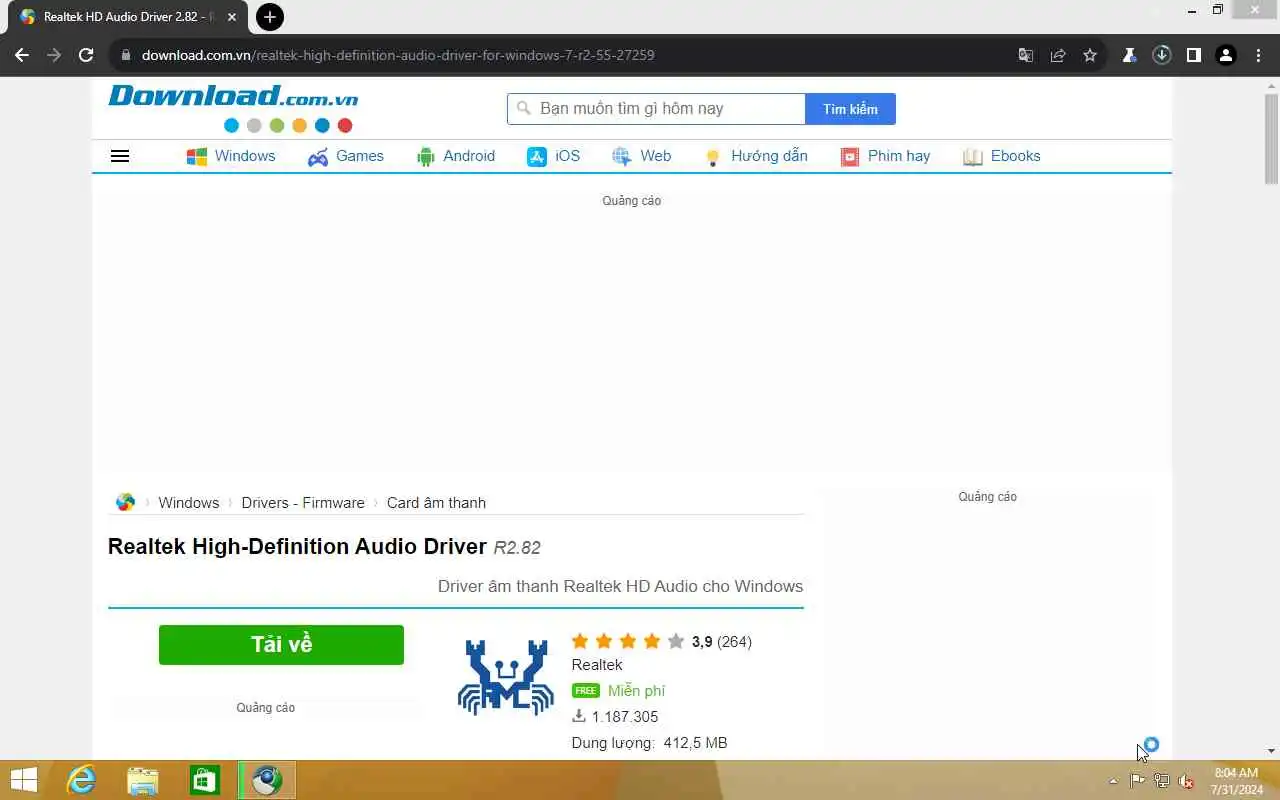Open the translate page icon
This screenshot has height=800, width=1280.
tap(1026, 55)
